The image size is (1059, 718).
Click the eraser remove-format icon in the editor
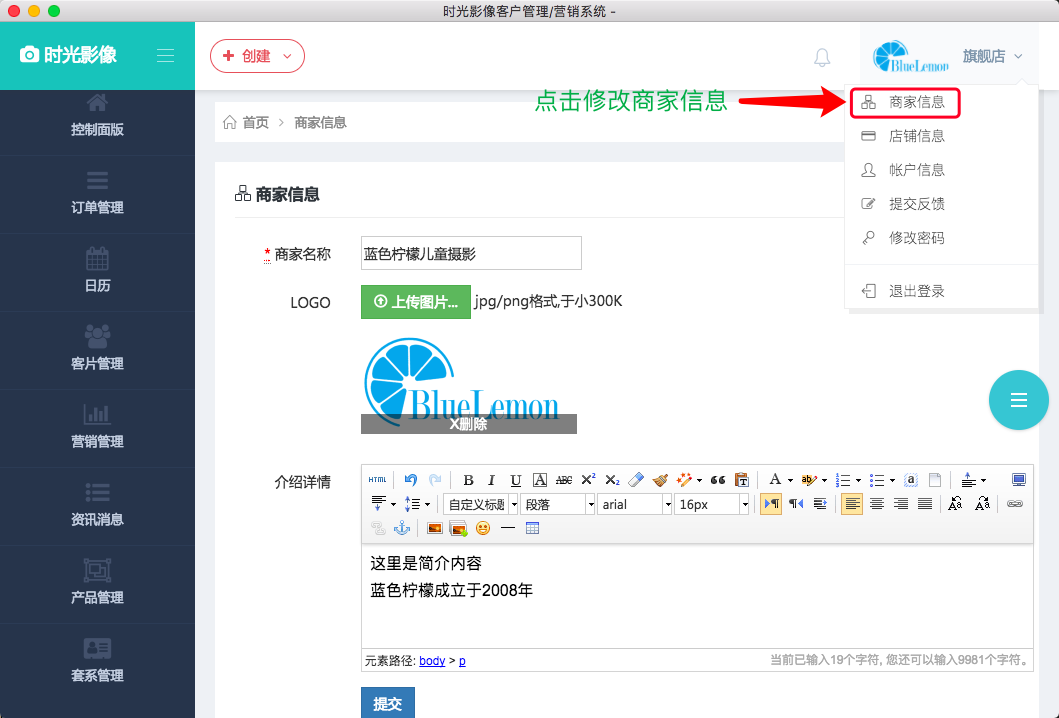636,477
